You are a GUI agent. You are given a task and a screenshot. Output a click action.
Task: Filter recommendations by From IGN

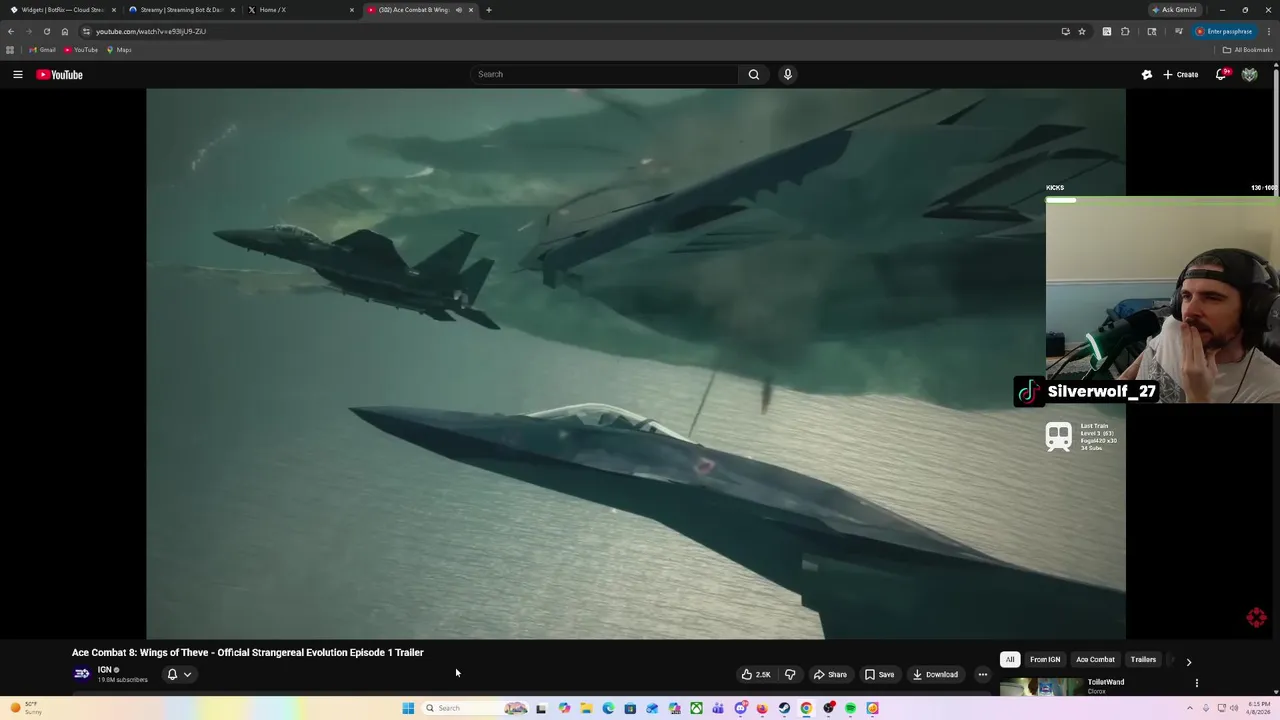point(1045,660)
